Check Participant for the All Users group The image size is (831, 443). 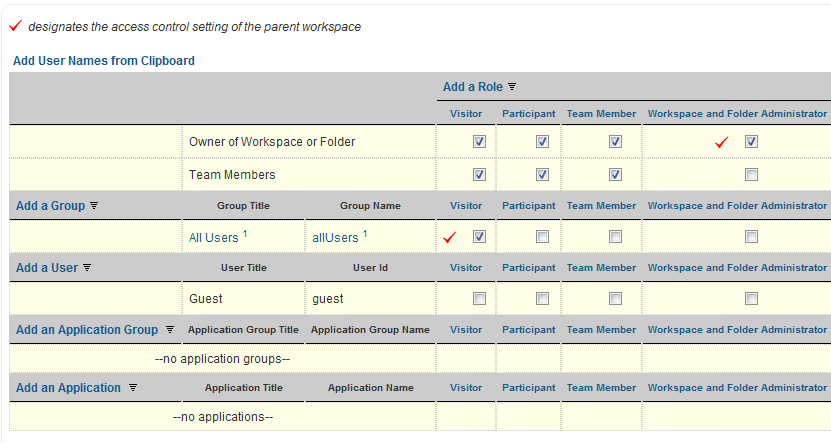(x=542, y=237)
